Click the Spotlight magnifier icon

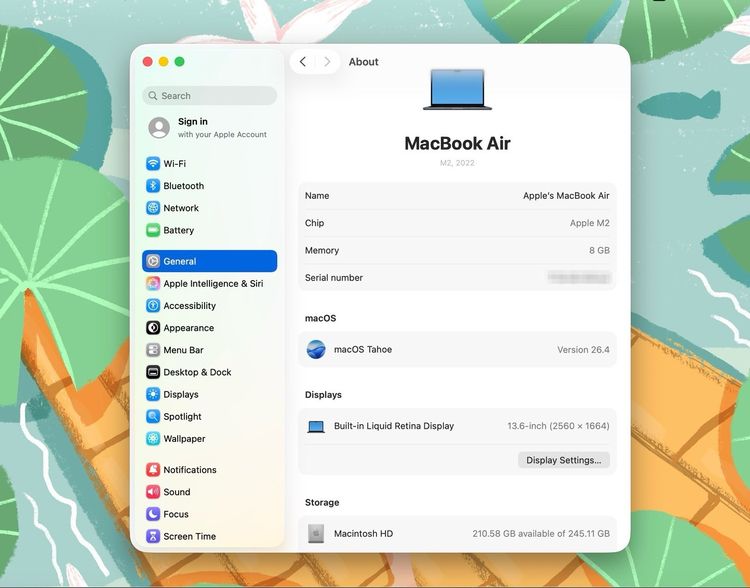(153, 416)
